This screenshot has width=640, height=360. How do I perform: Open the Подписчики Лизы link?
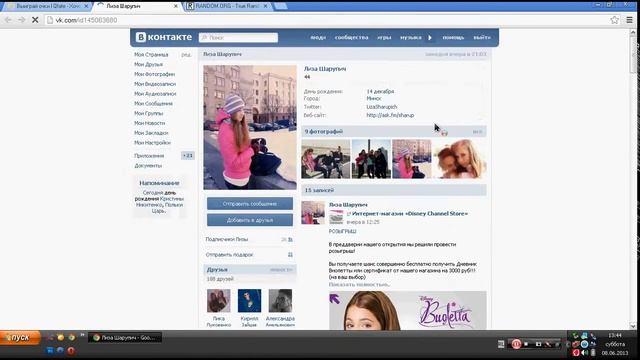click(x=227, y=240)
